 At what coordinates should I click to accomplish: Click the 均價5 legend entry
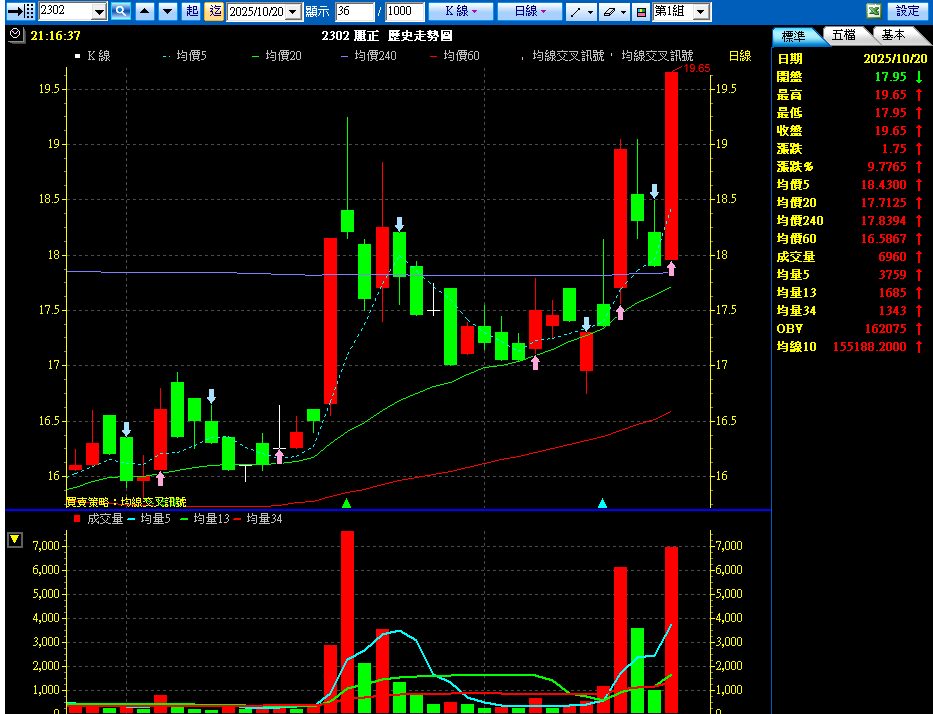[185, 56]
